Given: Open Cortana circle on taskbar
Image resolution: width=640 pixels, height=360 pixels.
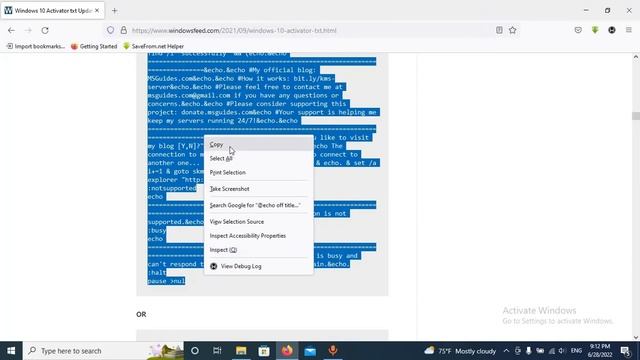Looking at the screenshot, I should [x=195, y=351].
